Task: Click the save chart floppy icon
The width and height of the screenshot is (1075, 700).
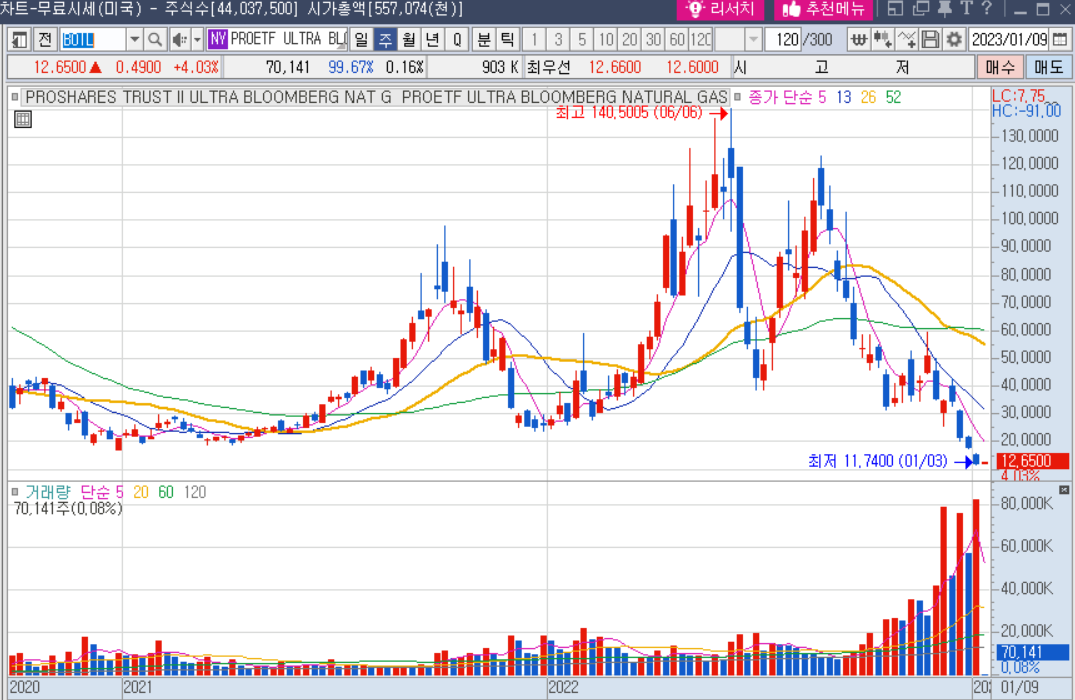Action: tap(930, 40)
